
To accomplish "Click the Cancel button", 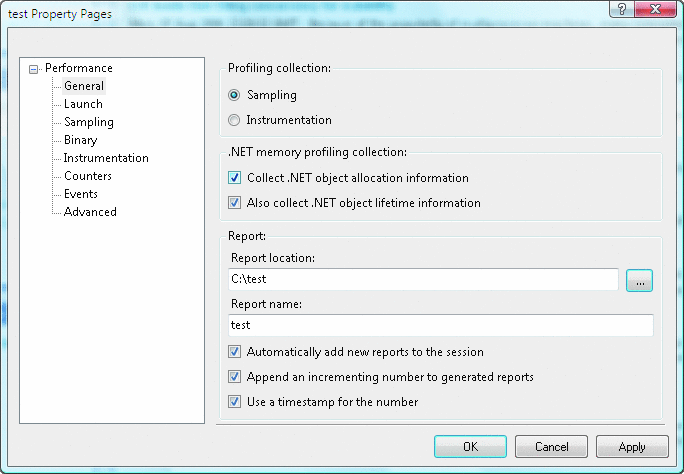I will (x=551, y=447).
